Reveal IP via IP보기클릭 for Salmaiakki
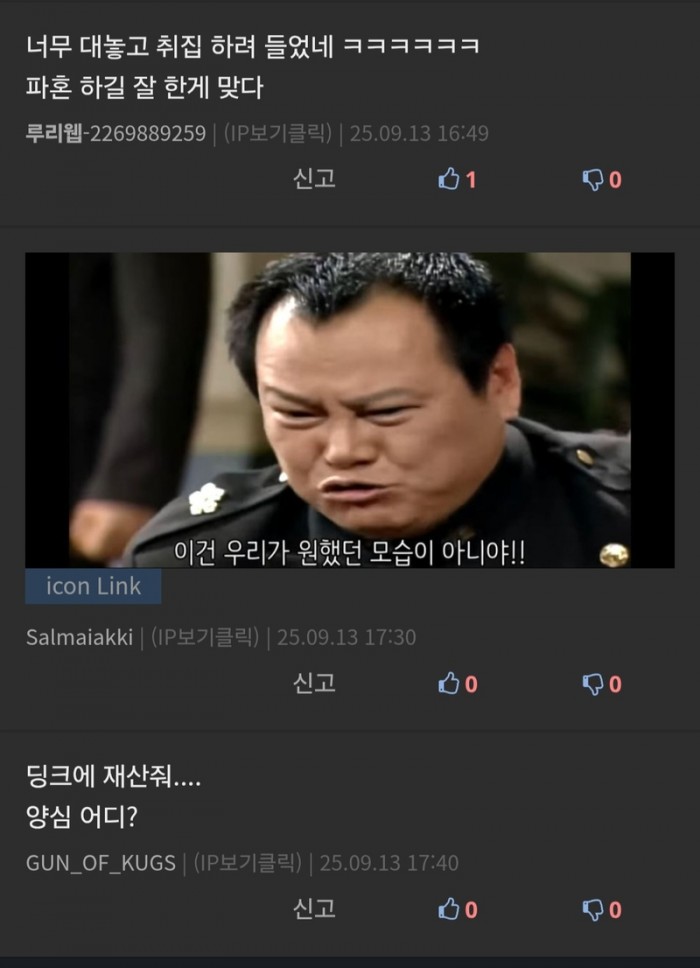This screenshot has height=968, width=700. click(x=205, y=637)
